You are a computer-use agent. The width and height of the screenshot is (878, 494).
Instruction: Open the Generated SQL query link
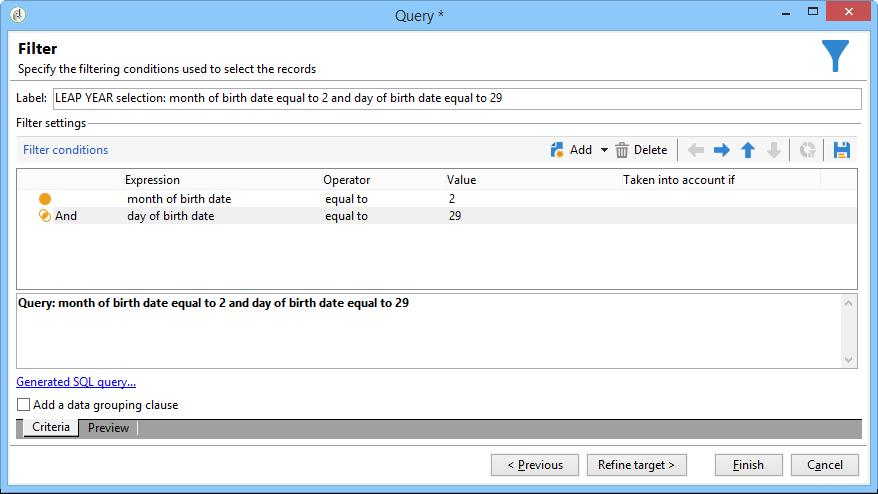tap(76, 382)
